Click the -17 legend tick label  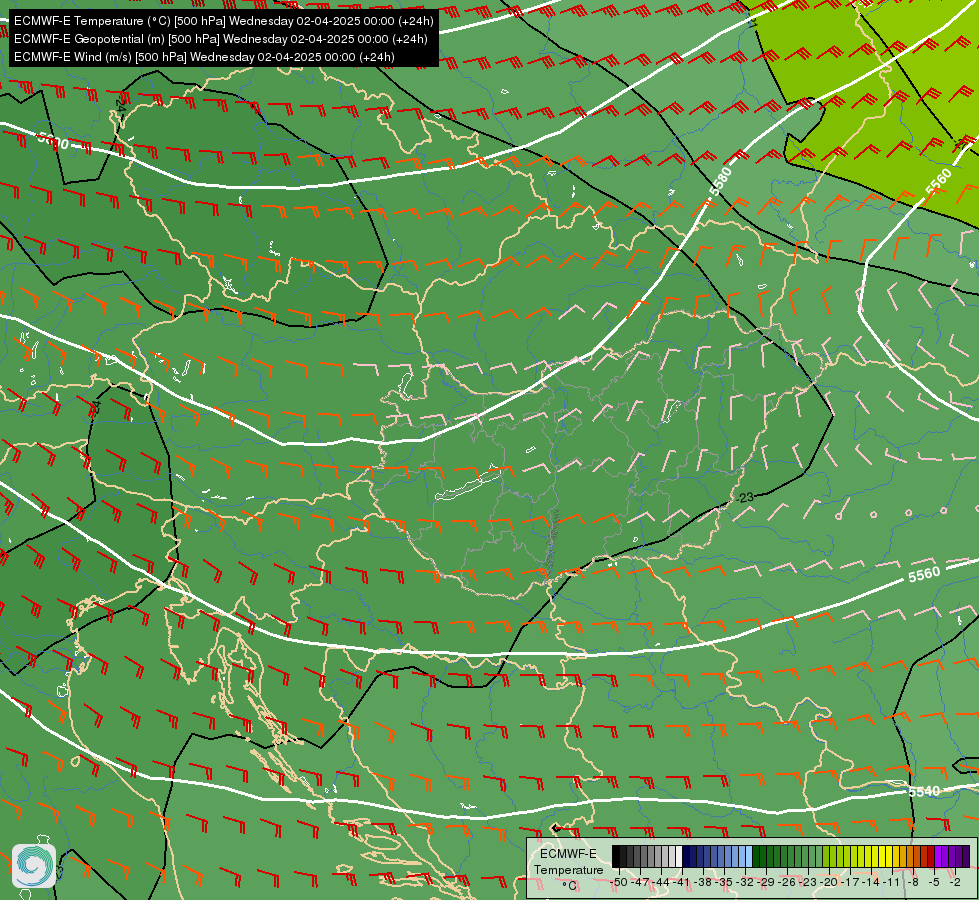(x=850, y=883)
